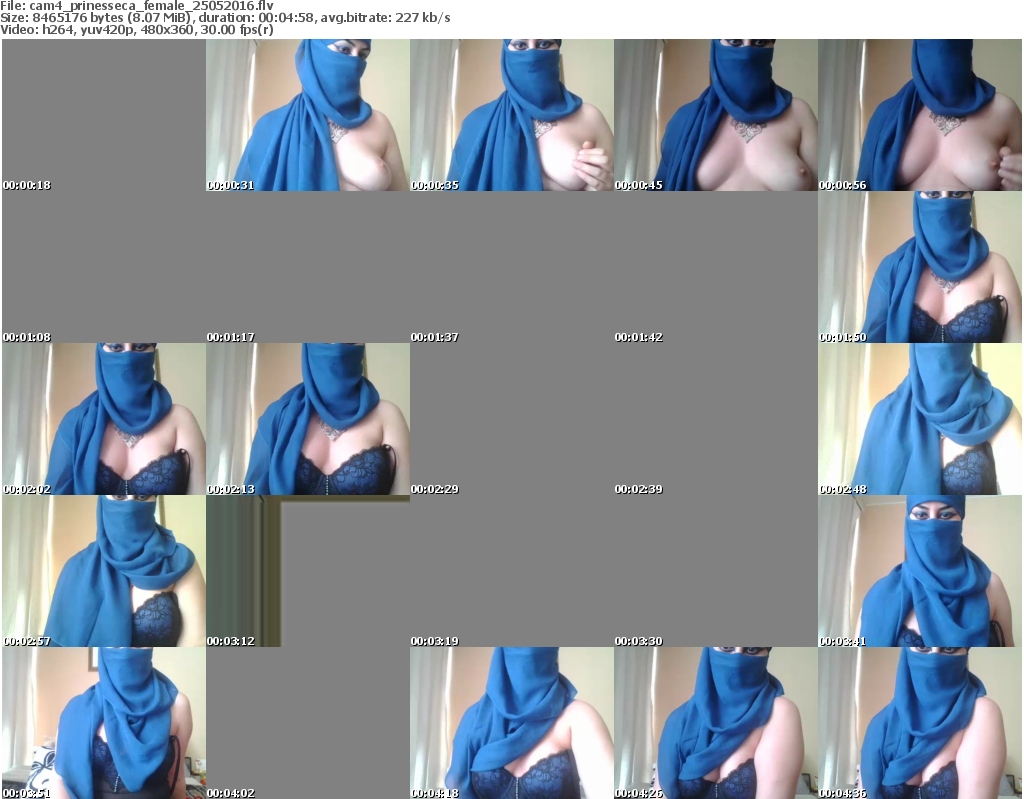
Task: Click the header line beginning 'File:'
Action: tap(137, 6)
